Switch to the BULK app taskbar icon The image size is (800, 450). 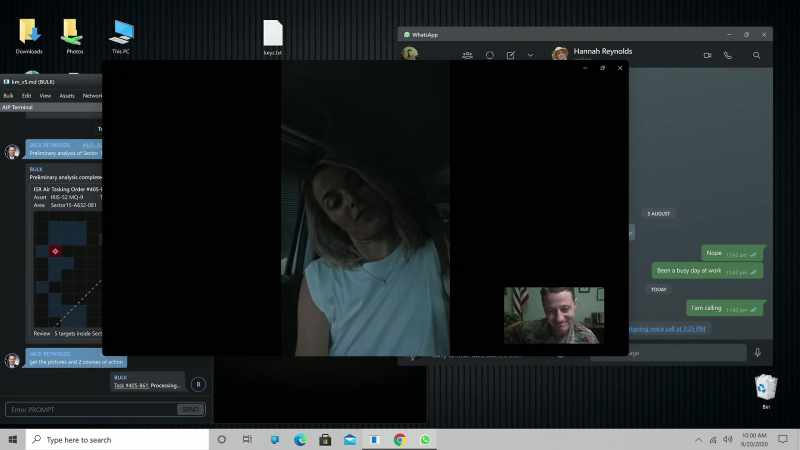click(375, 439)
